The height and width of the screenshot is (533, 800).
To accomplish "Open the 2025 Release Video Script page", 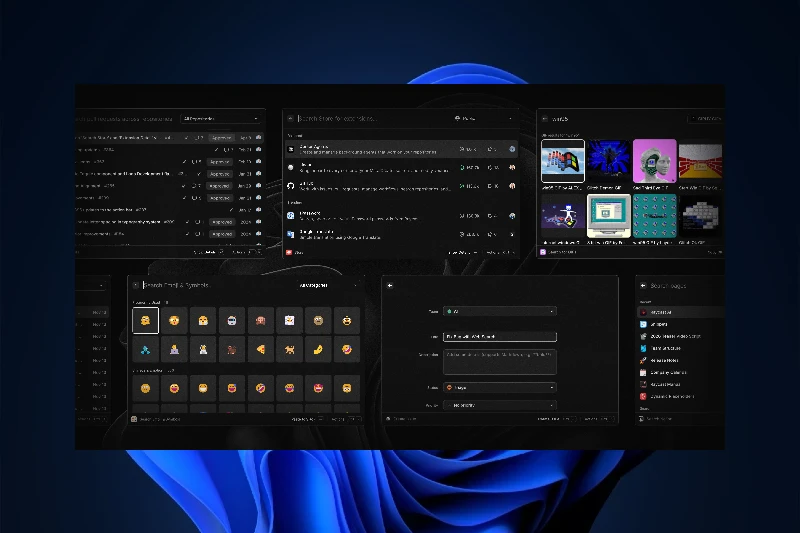I will (681, 336).
